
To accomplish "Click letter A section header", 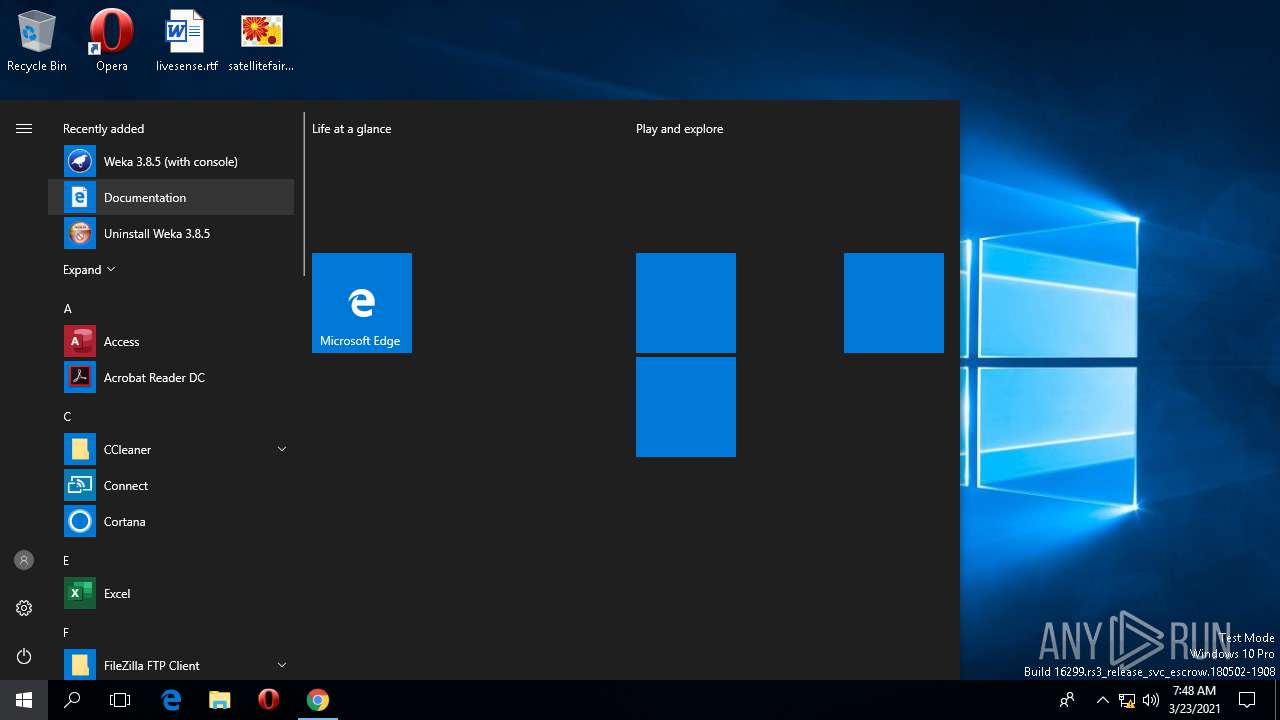I will click(67, 309).
